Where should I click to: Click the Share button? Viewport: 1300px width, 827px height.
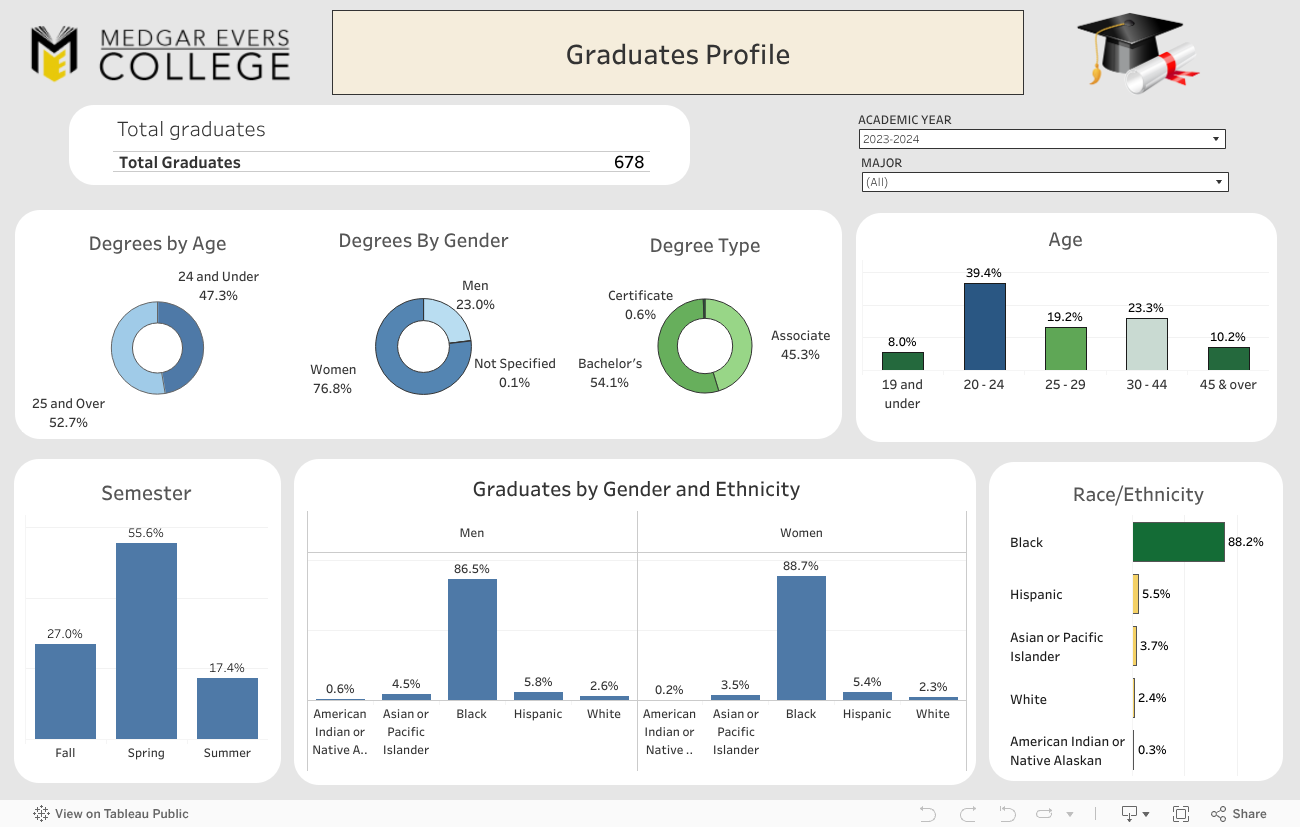[x=1238, y=814]
